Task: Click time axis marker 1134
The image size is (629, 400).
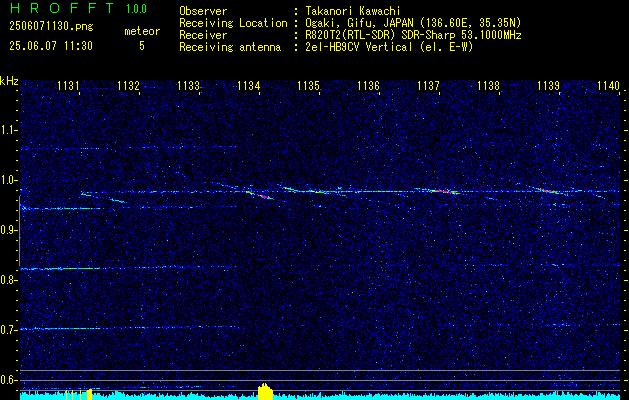Action: (x=249, y=85)
